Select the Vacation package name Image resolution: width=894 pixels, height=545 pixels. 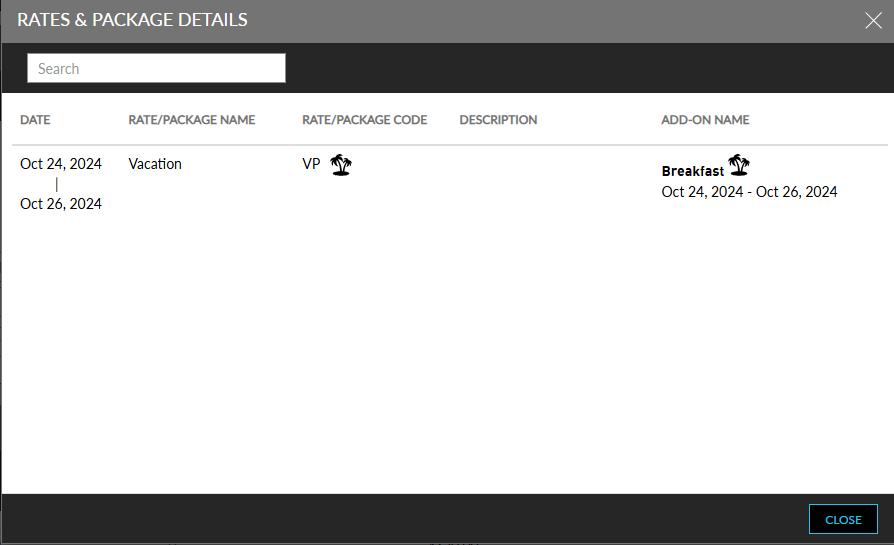pyautogui.click(x=155, y=164)
